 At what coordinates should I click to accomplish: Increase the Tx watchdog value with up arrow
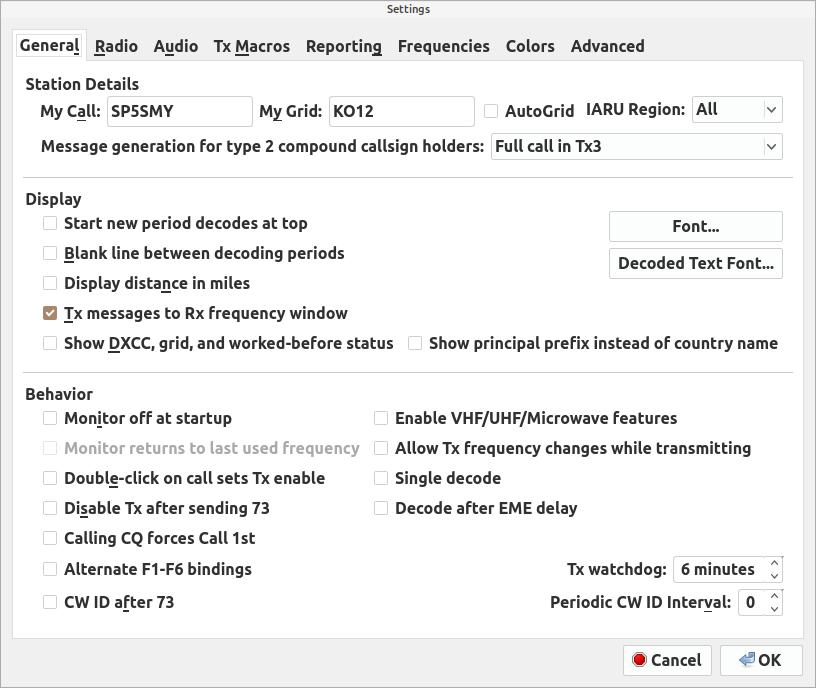774,563
